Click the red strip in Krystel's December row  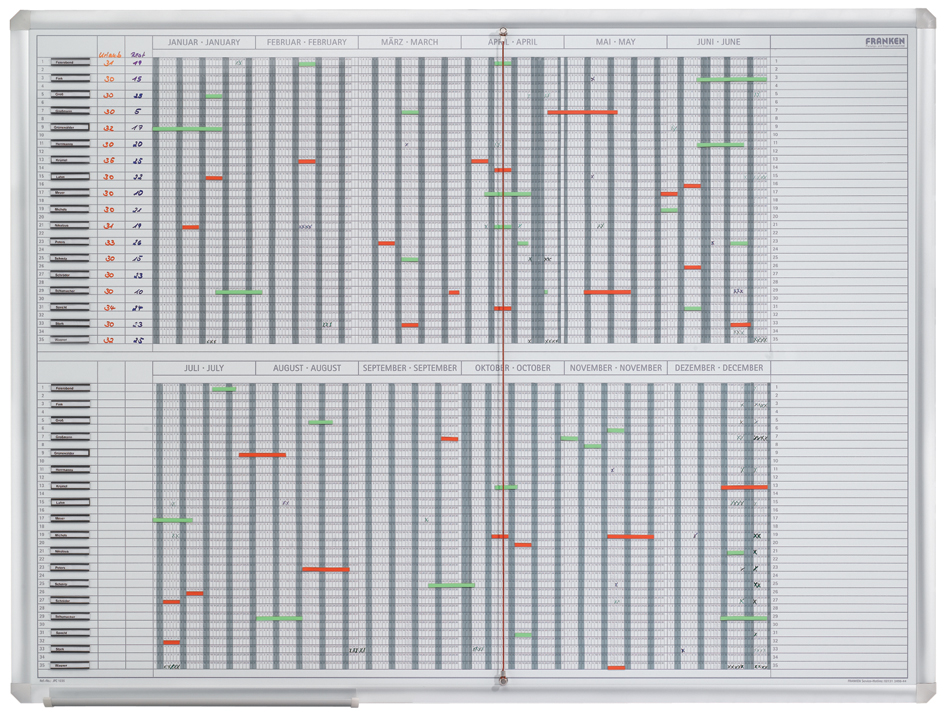744,487
